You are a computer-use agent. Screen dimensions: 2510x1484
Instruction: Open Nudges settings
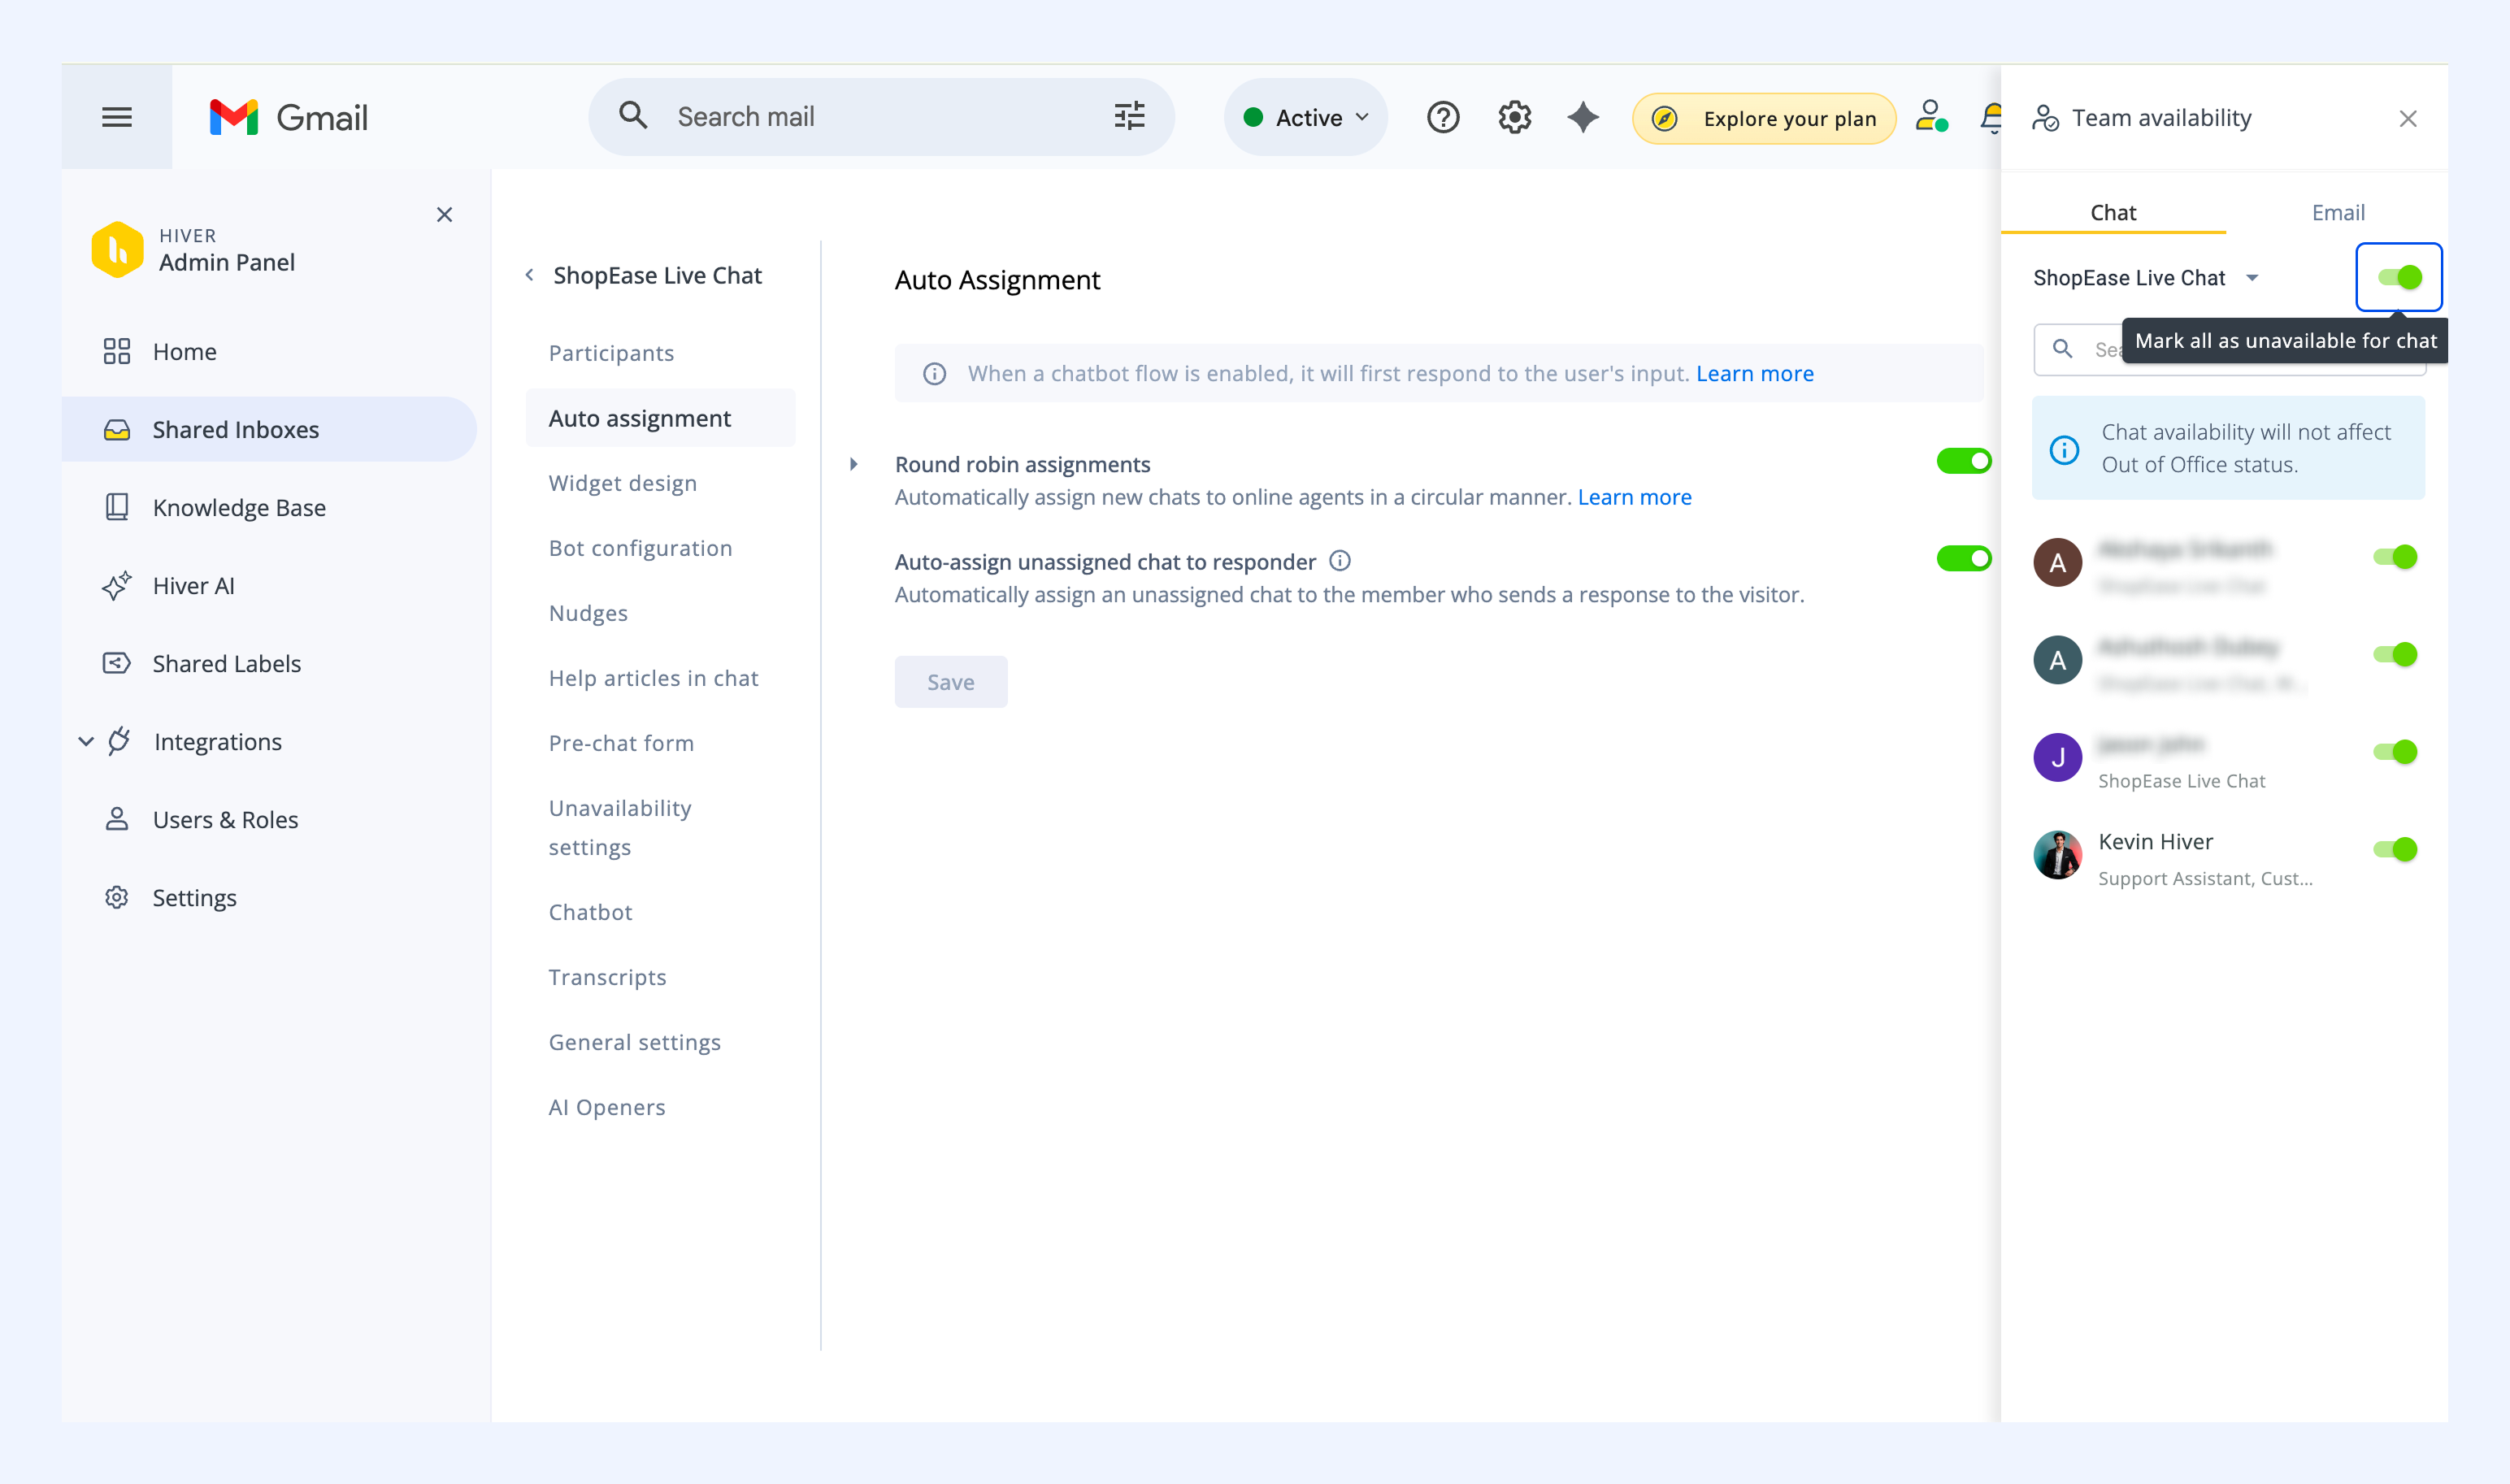click(x=588, y=613)
